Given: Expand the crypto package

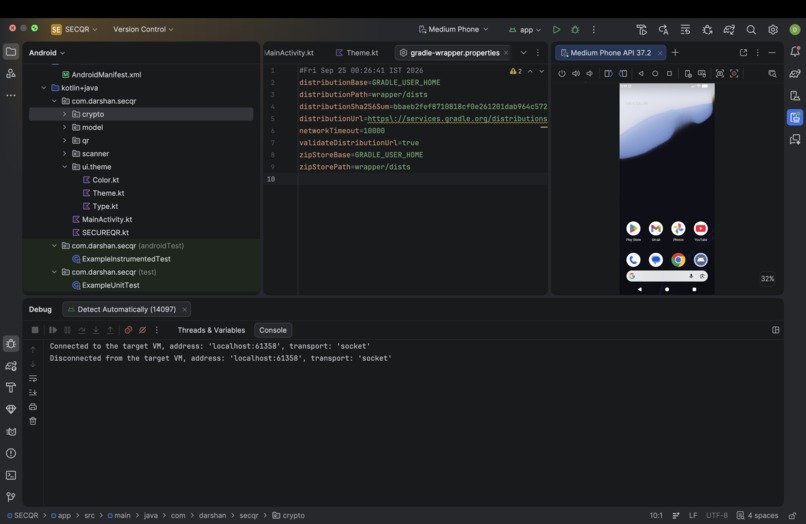Looking at the screenshot, I should pos(64,114).
